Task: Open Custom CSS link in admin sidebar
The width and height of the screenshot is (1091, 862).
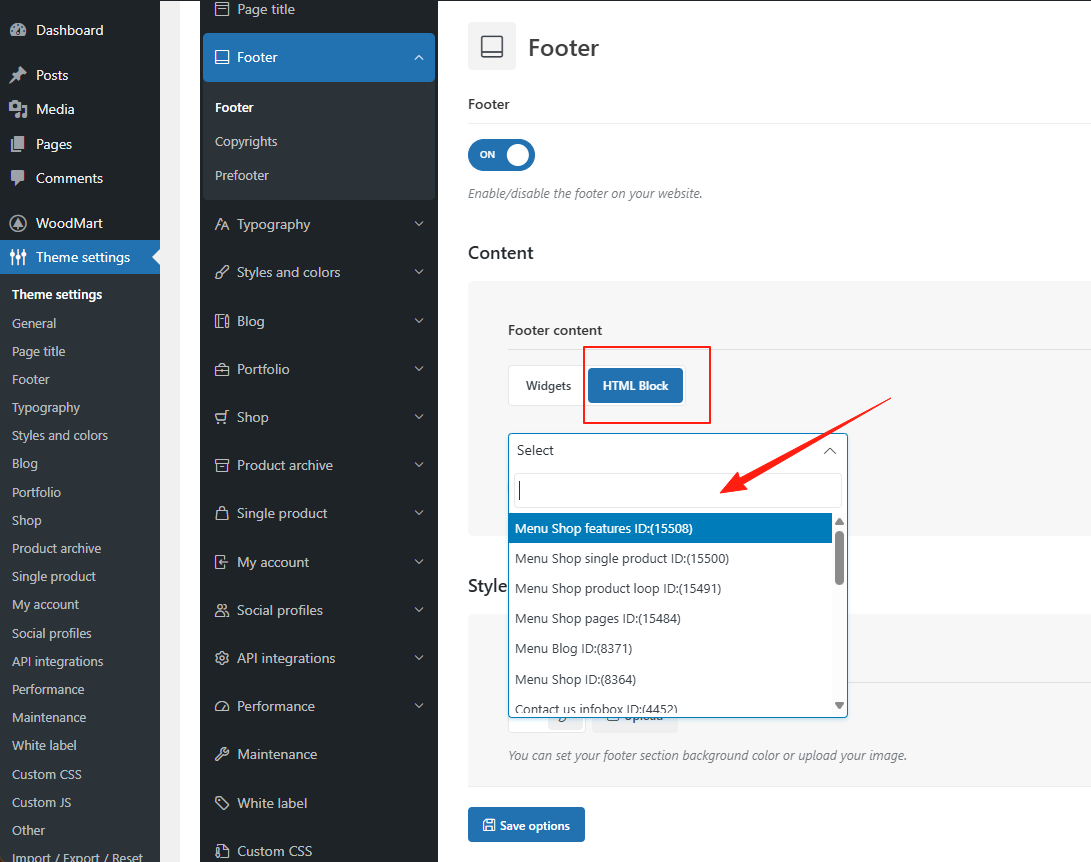Action: [47, 774]
